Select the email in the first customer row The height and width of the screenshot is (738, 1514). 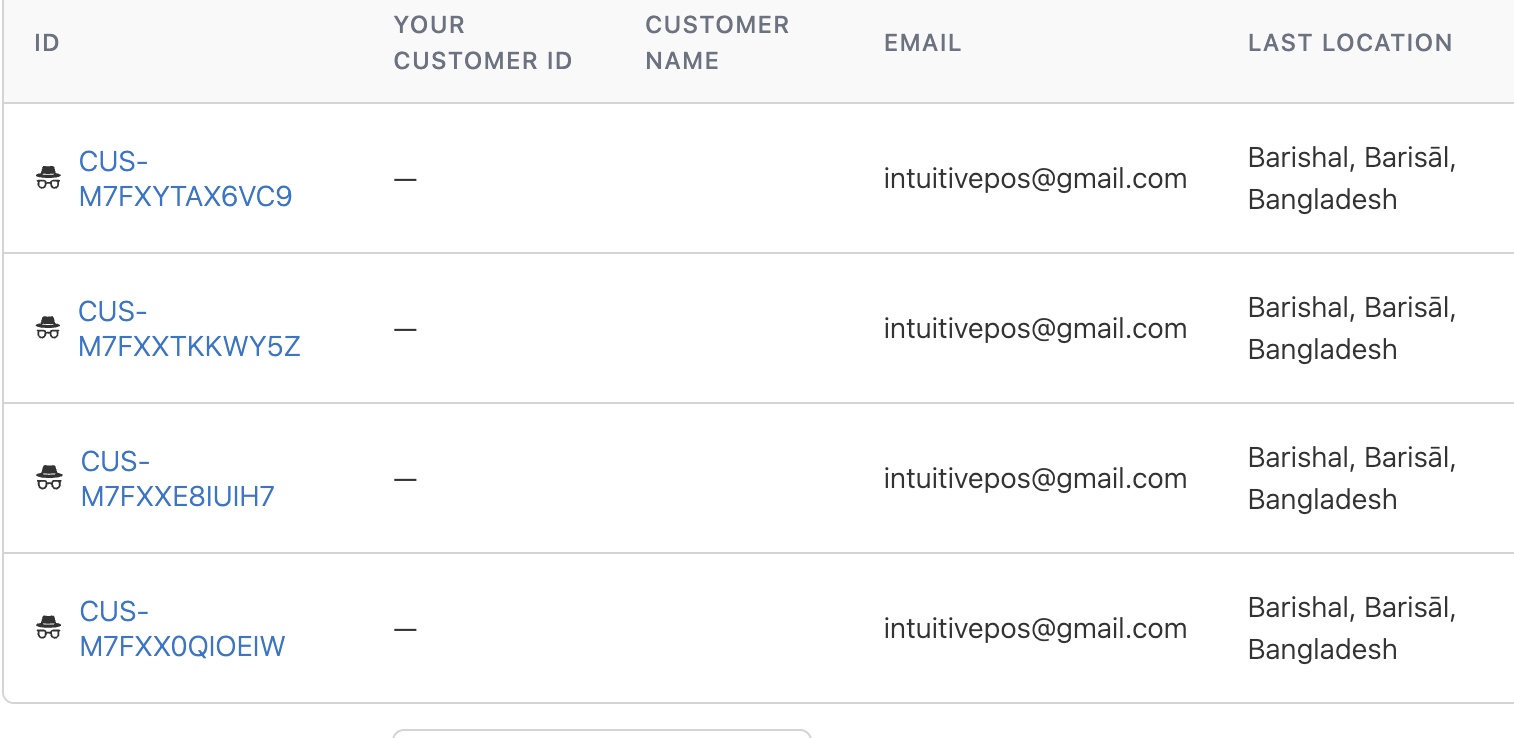1035,179
